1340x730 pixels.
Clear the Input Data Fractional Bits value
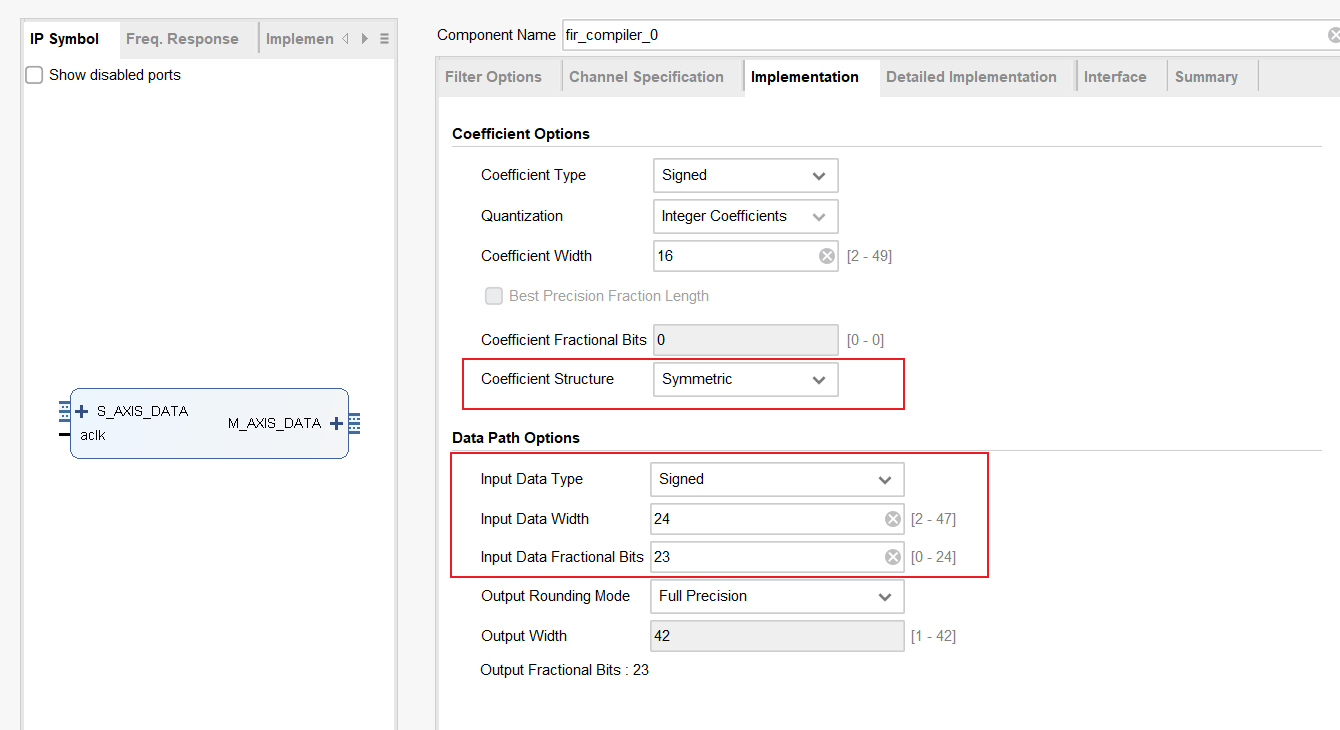893,557
